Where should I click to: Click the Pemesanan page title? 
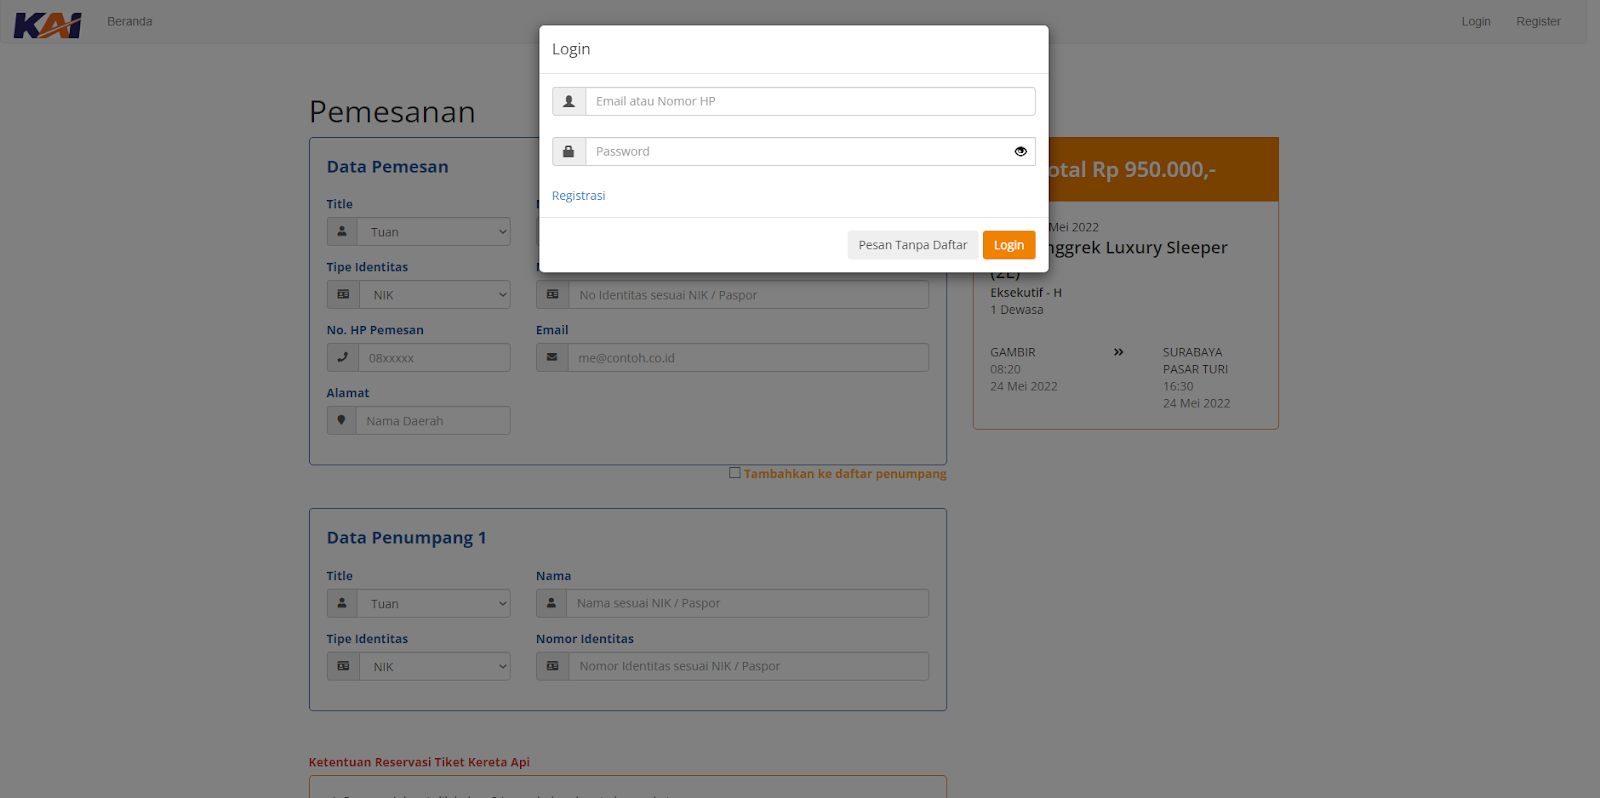coord(392,112)
